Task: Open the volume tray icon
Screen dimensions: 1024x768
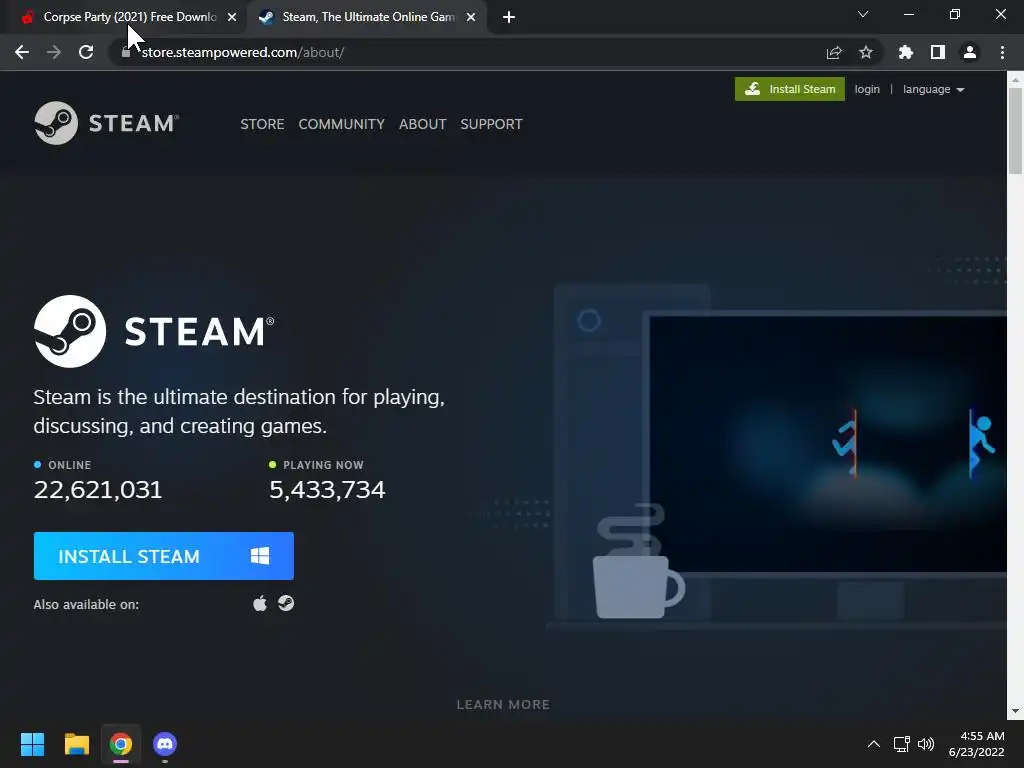Action: [926, 744]
